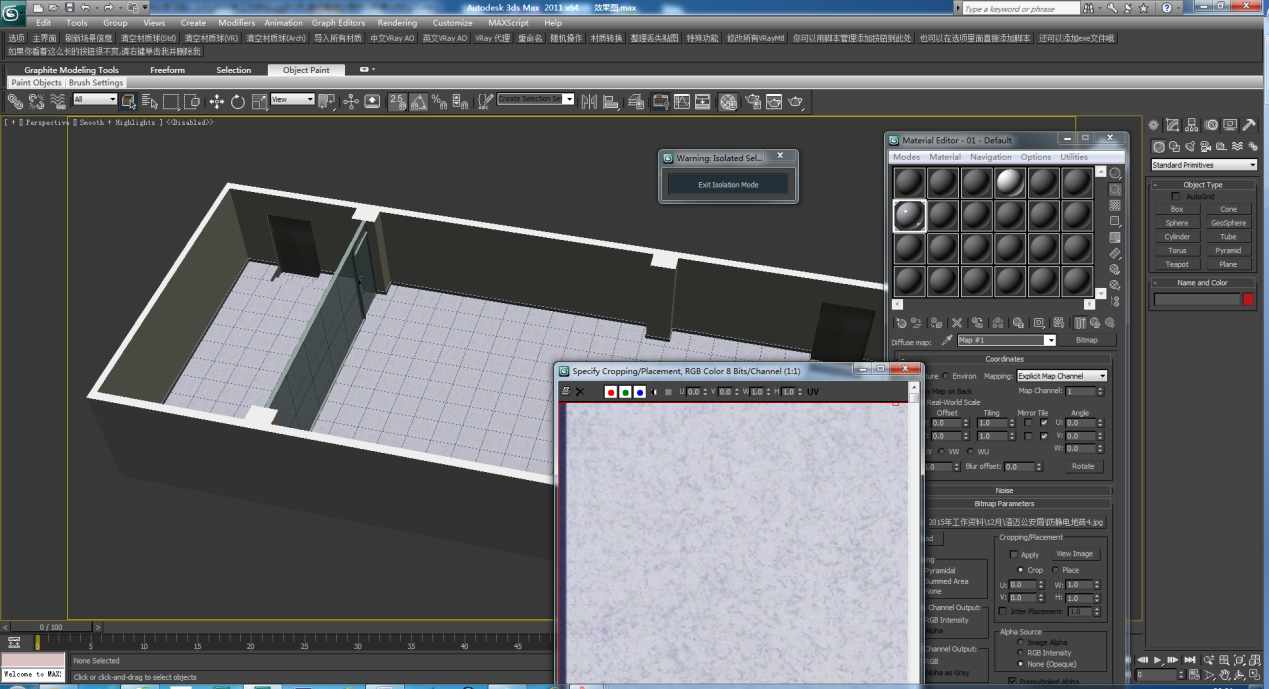Click the highlighted white material sample sphere
1269x689 pixels.
point(1009,182)
